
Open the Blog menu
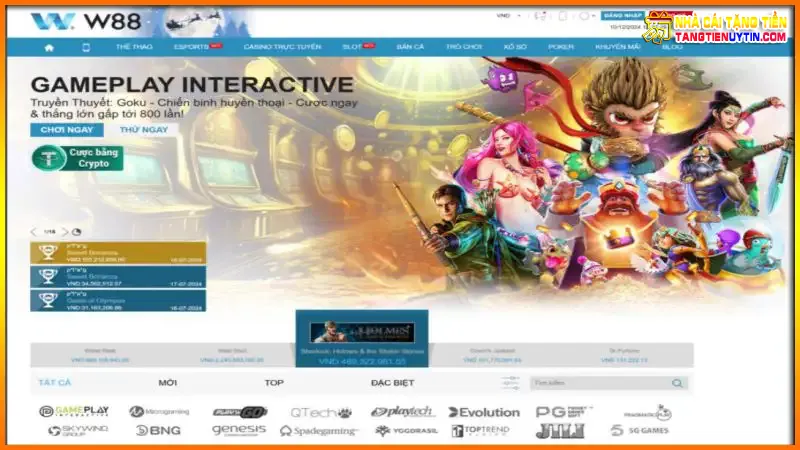point(672,47)
